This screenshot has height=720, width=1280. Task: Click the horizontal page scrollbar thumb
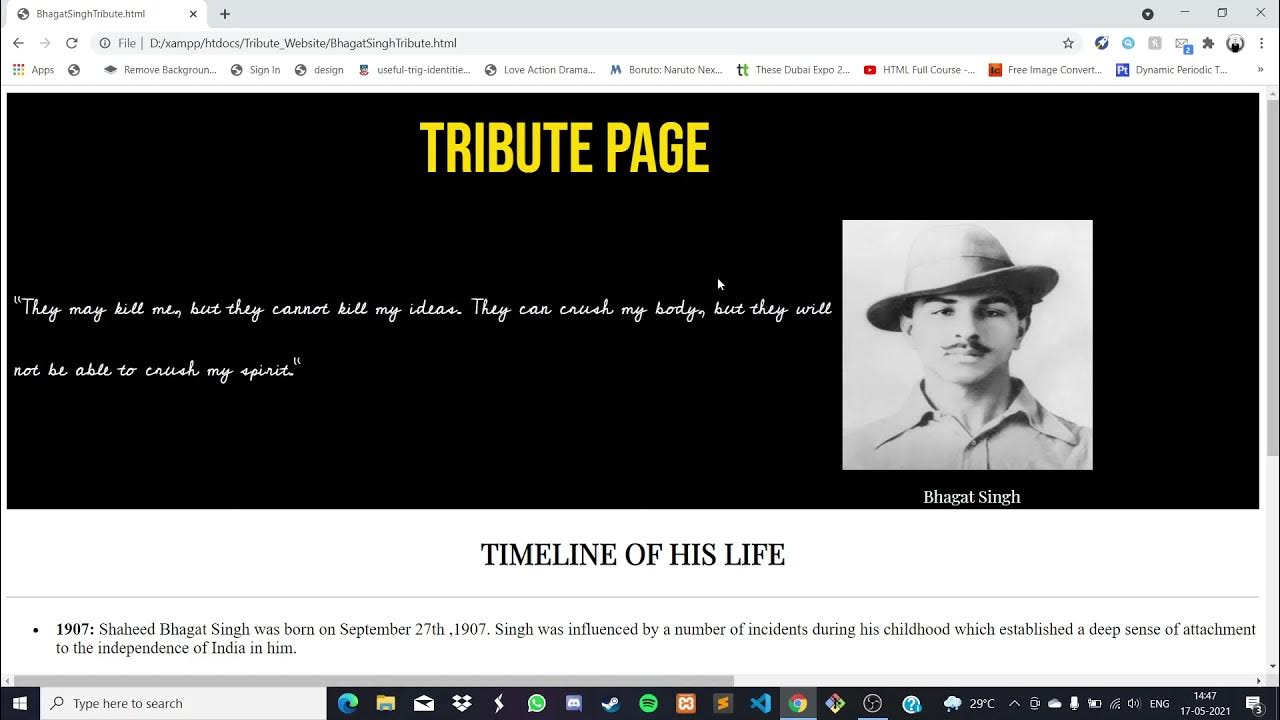pyautogui.click(x=375, y=681)
